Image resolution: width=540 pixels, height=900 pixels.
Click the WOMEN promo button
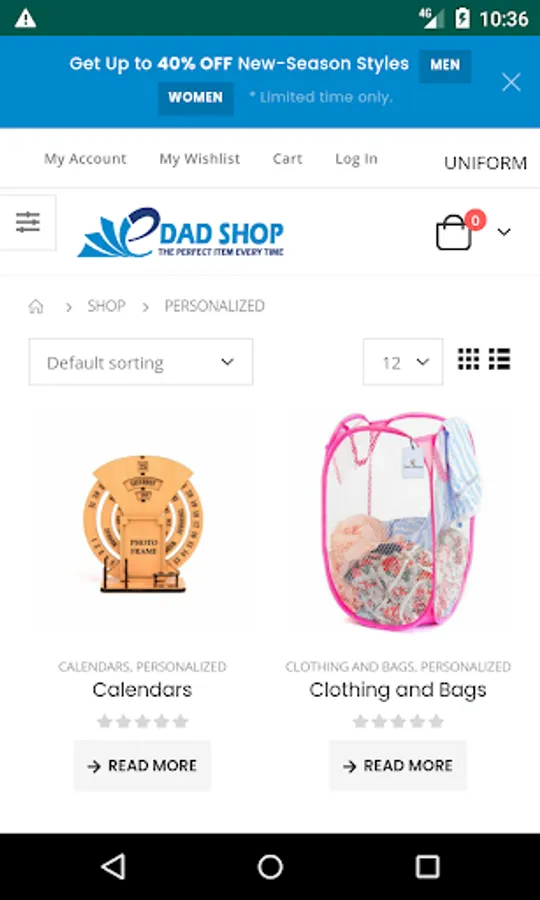[196, 98]
